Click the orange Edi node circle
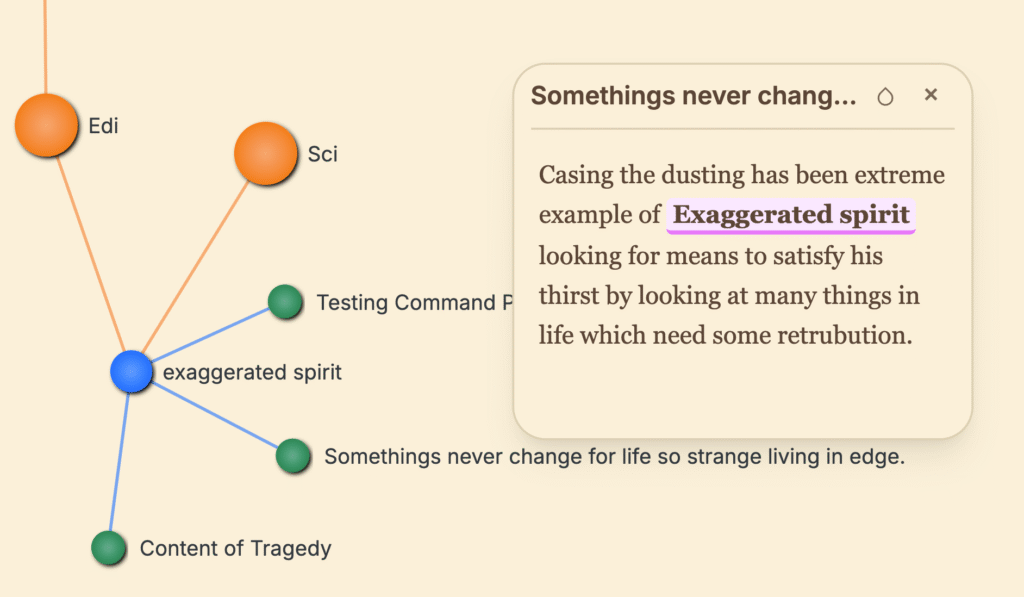The image size is (1024, 597). [x=46, y=126]
